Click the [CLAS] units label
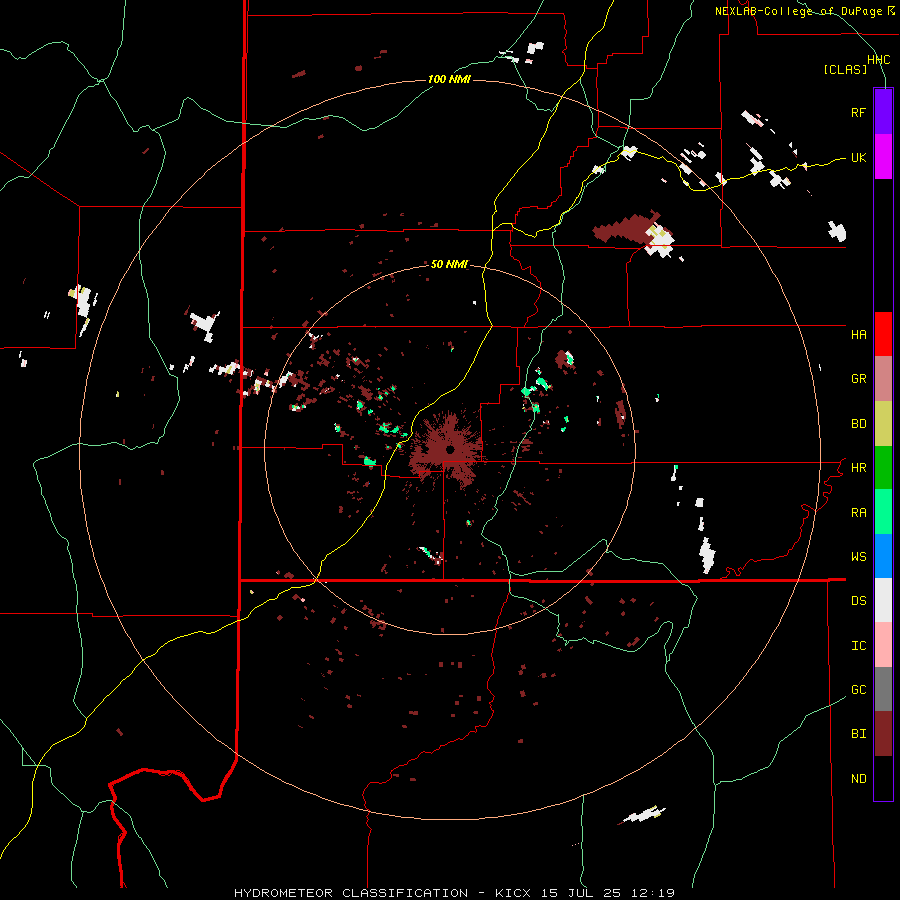Viewport: 900px width, 900px height. (x=845, y=70)
